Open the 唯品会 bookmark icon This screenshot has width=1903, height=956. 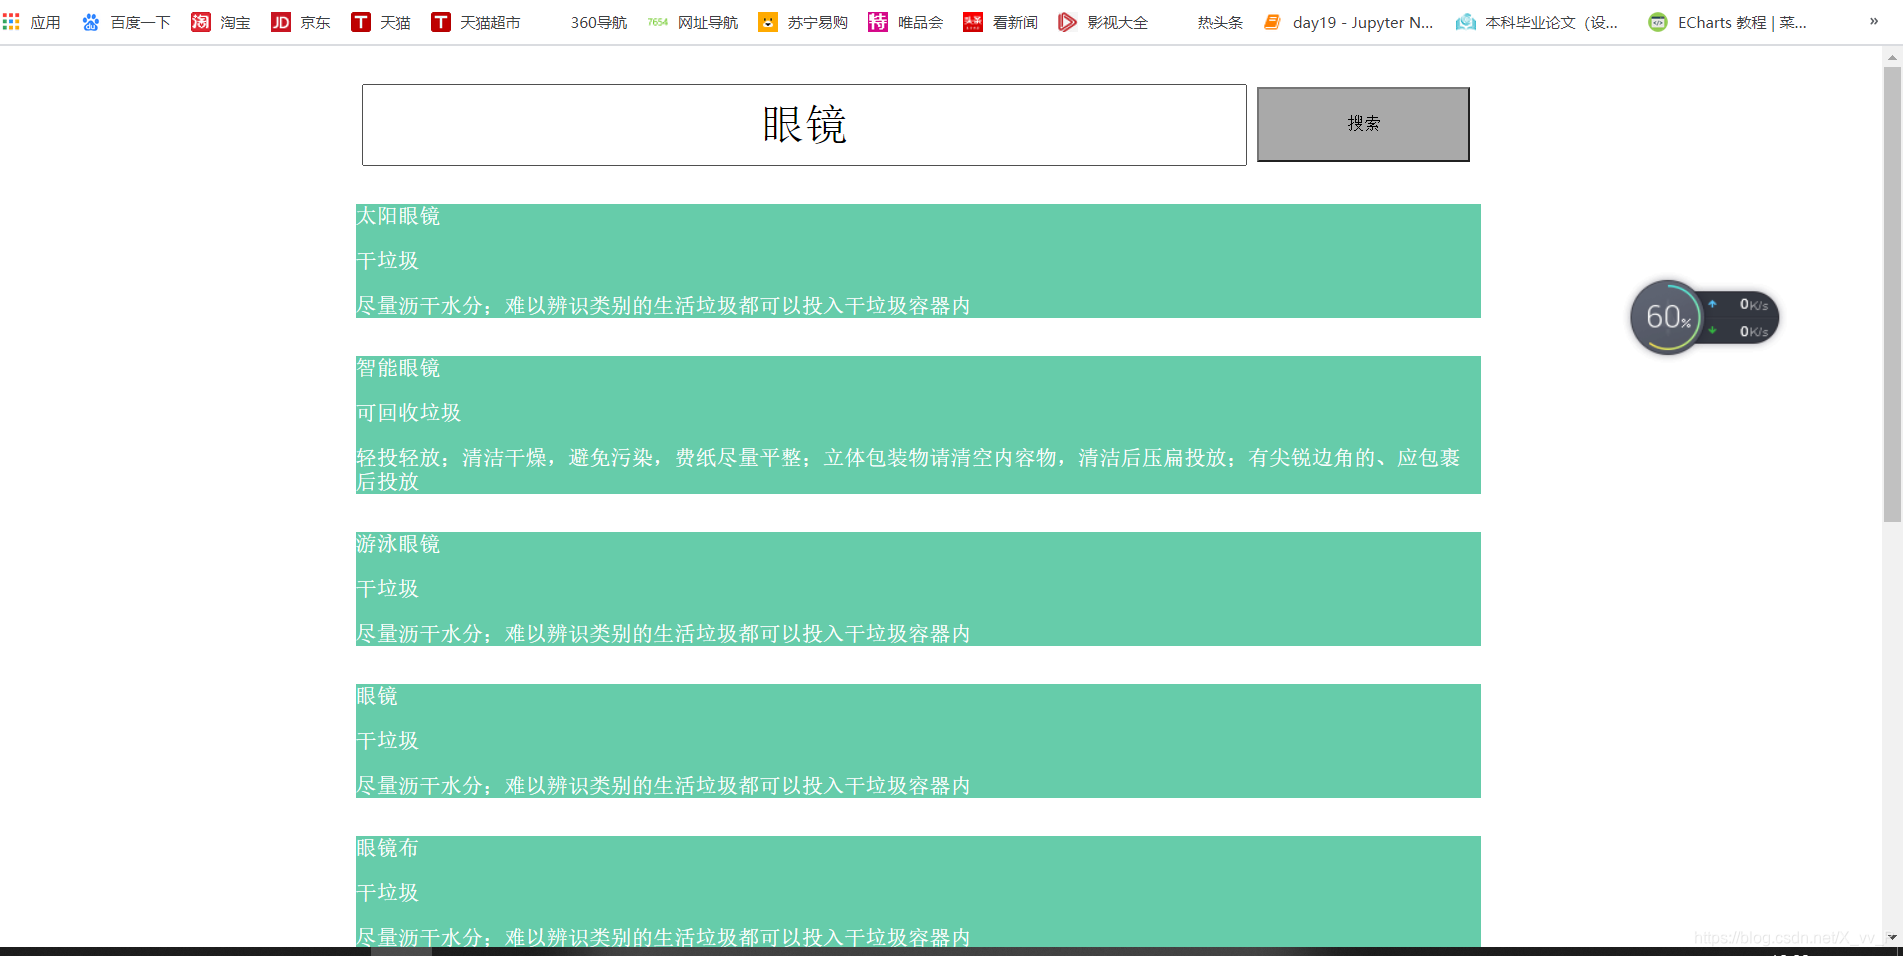(878, 22)
